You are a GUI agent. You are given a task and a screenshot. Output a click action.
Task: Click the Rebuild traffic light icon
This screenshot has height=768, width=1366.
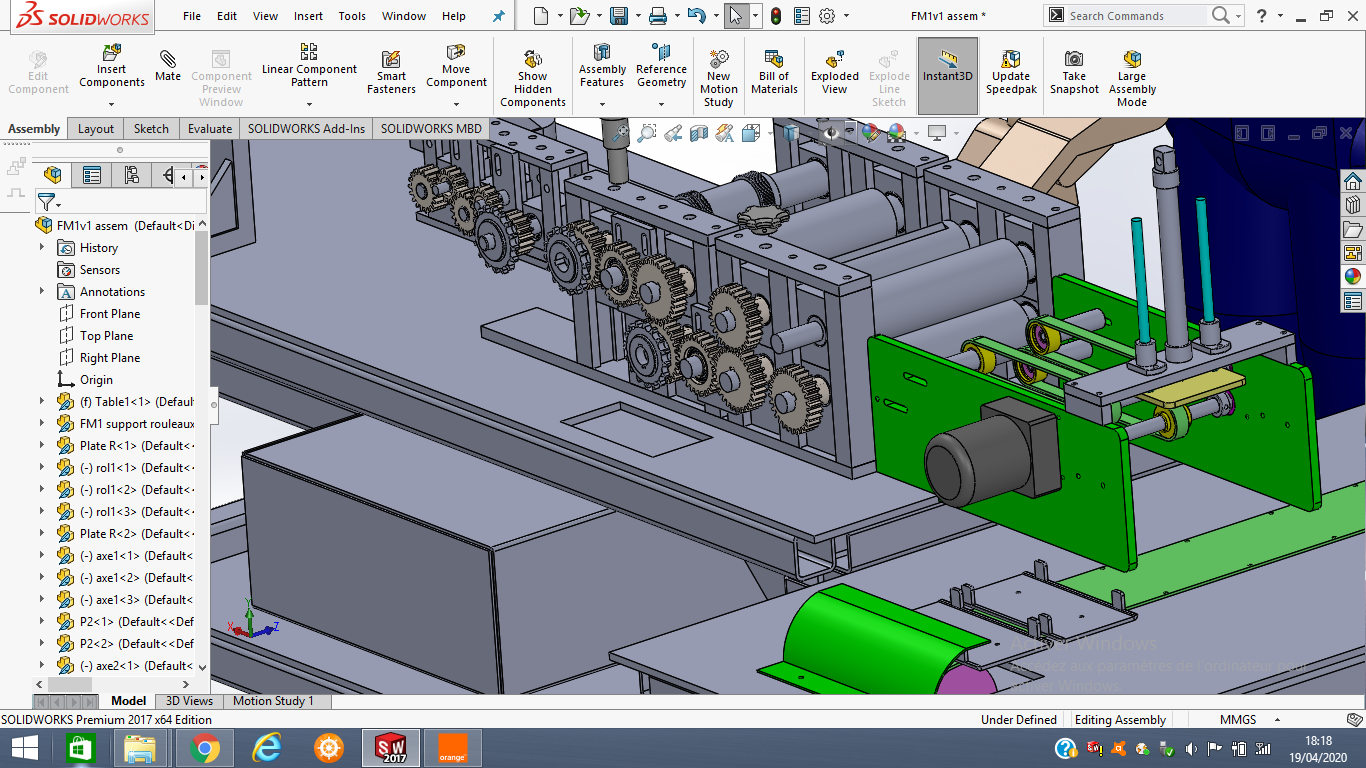tap(776, 16)
